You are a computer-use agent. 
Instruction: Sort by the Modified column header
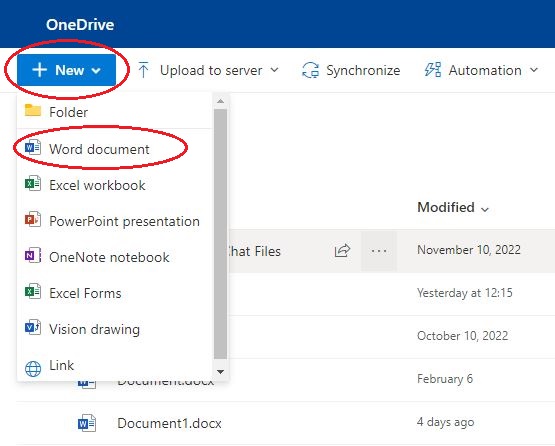click(x=453, y=207)
